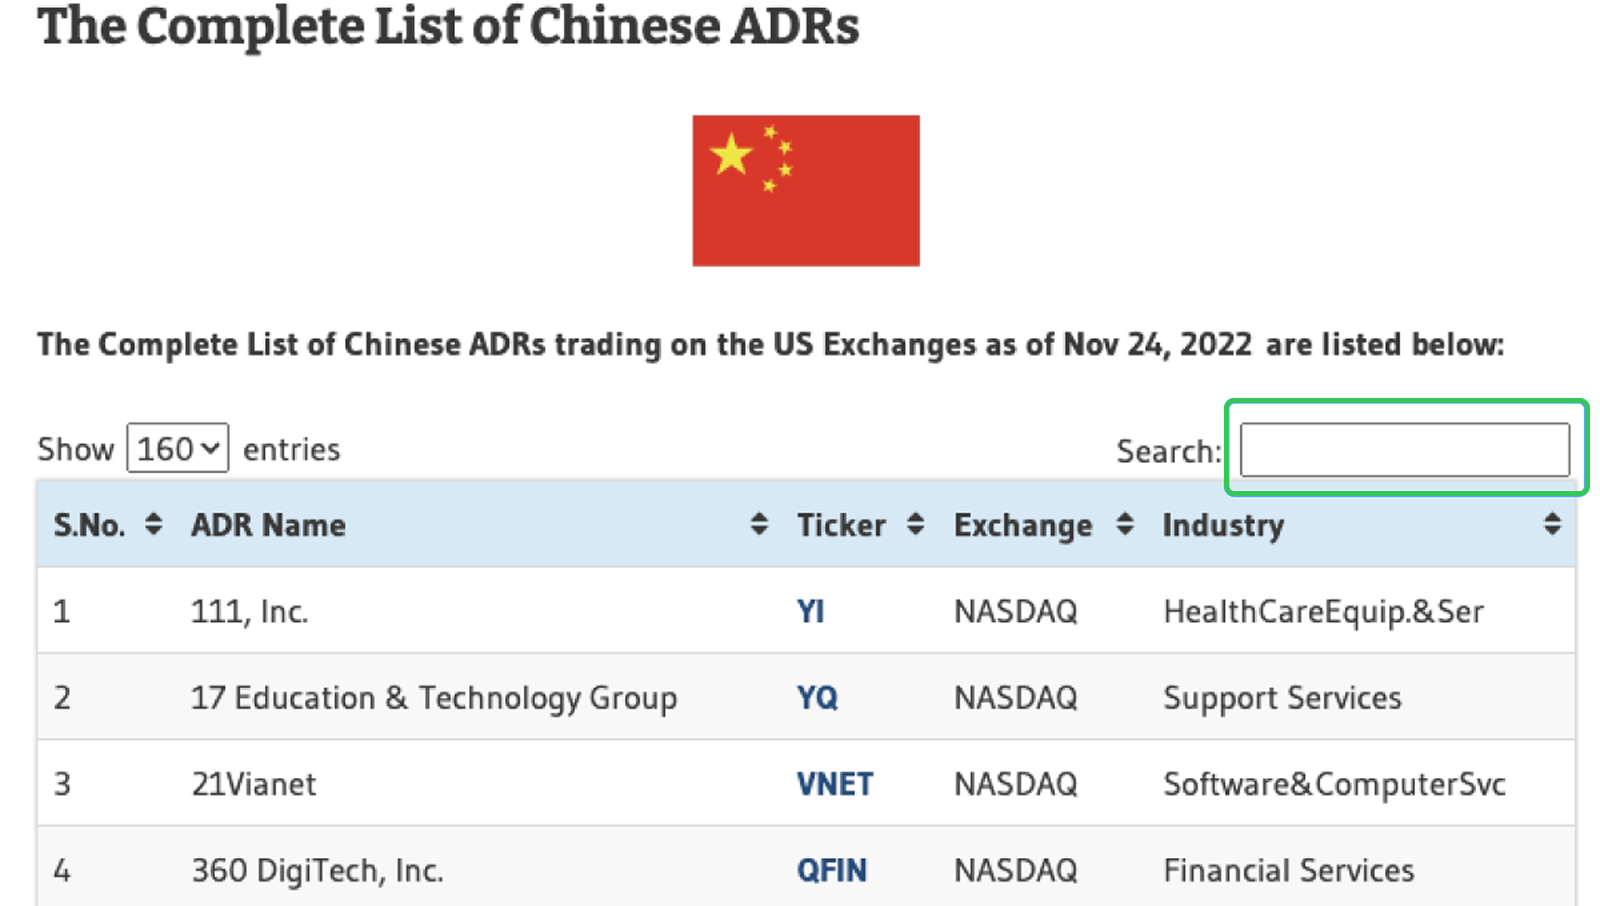Select the HealthCareEquip.&Ser industry cell
The image size is (1600, 906).
(x=1323, y=611)
